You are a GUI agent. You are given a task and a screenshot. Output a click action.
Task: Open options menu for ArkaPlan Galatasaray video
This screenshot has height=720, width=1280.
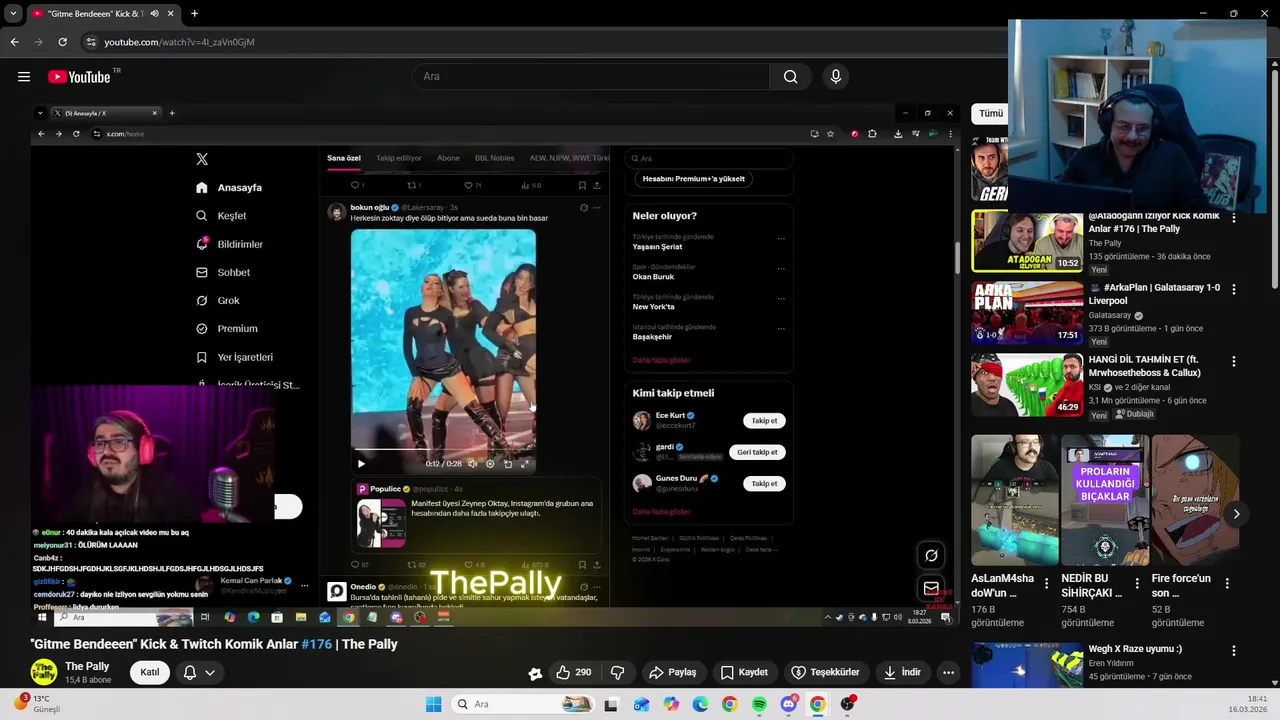click(x=1233, y=289)
